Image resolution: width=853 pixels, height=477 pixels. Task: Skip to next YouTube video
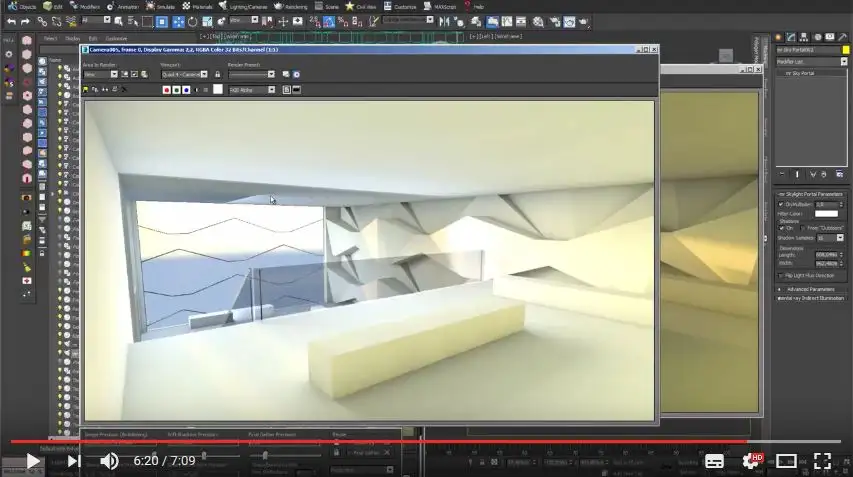(73, 461)
